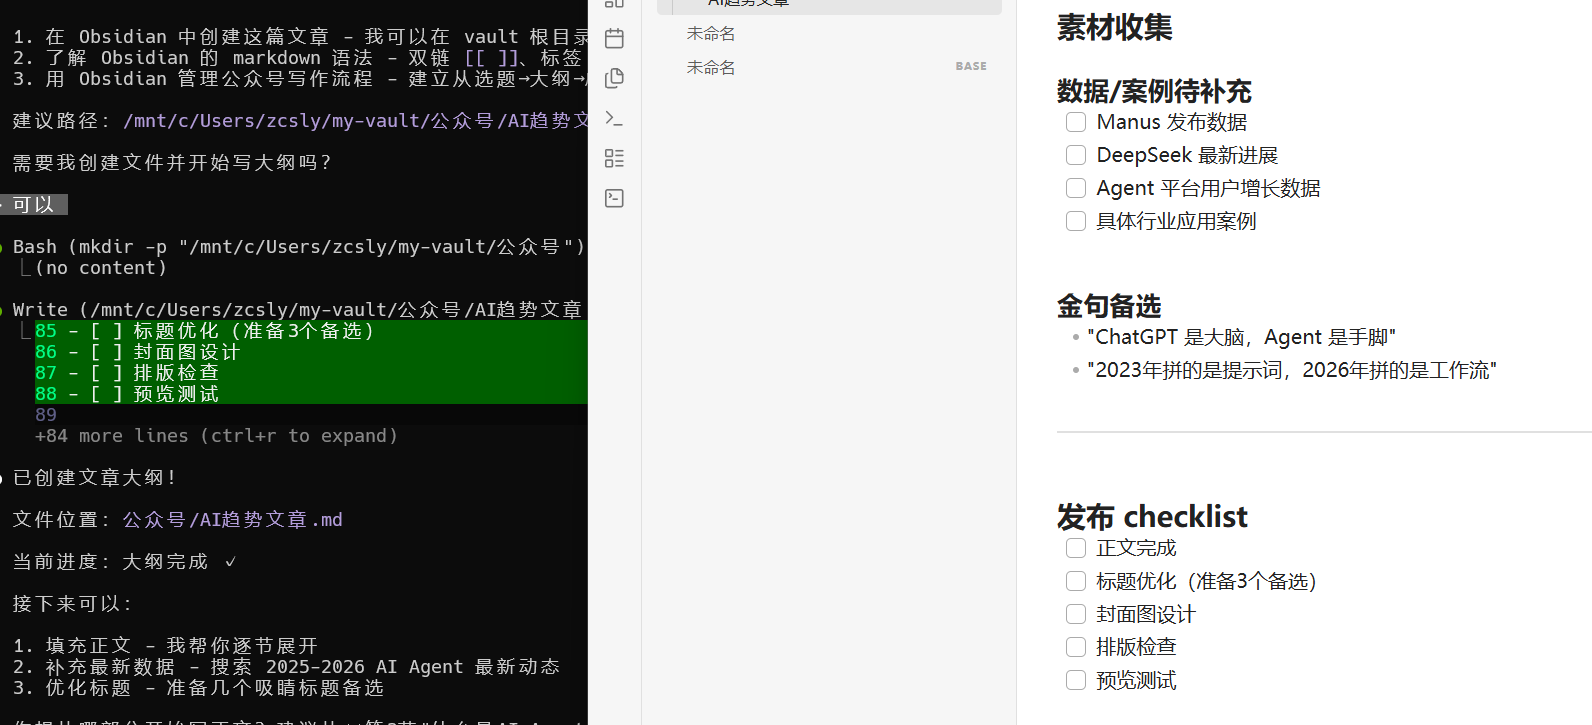The image size is (1592, 725).
Task: Click the list-layout icon in the ribbon
Action: 614,158
